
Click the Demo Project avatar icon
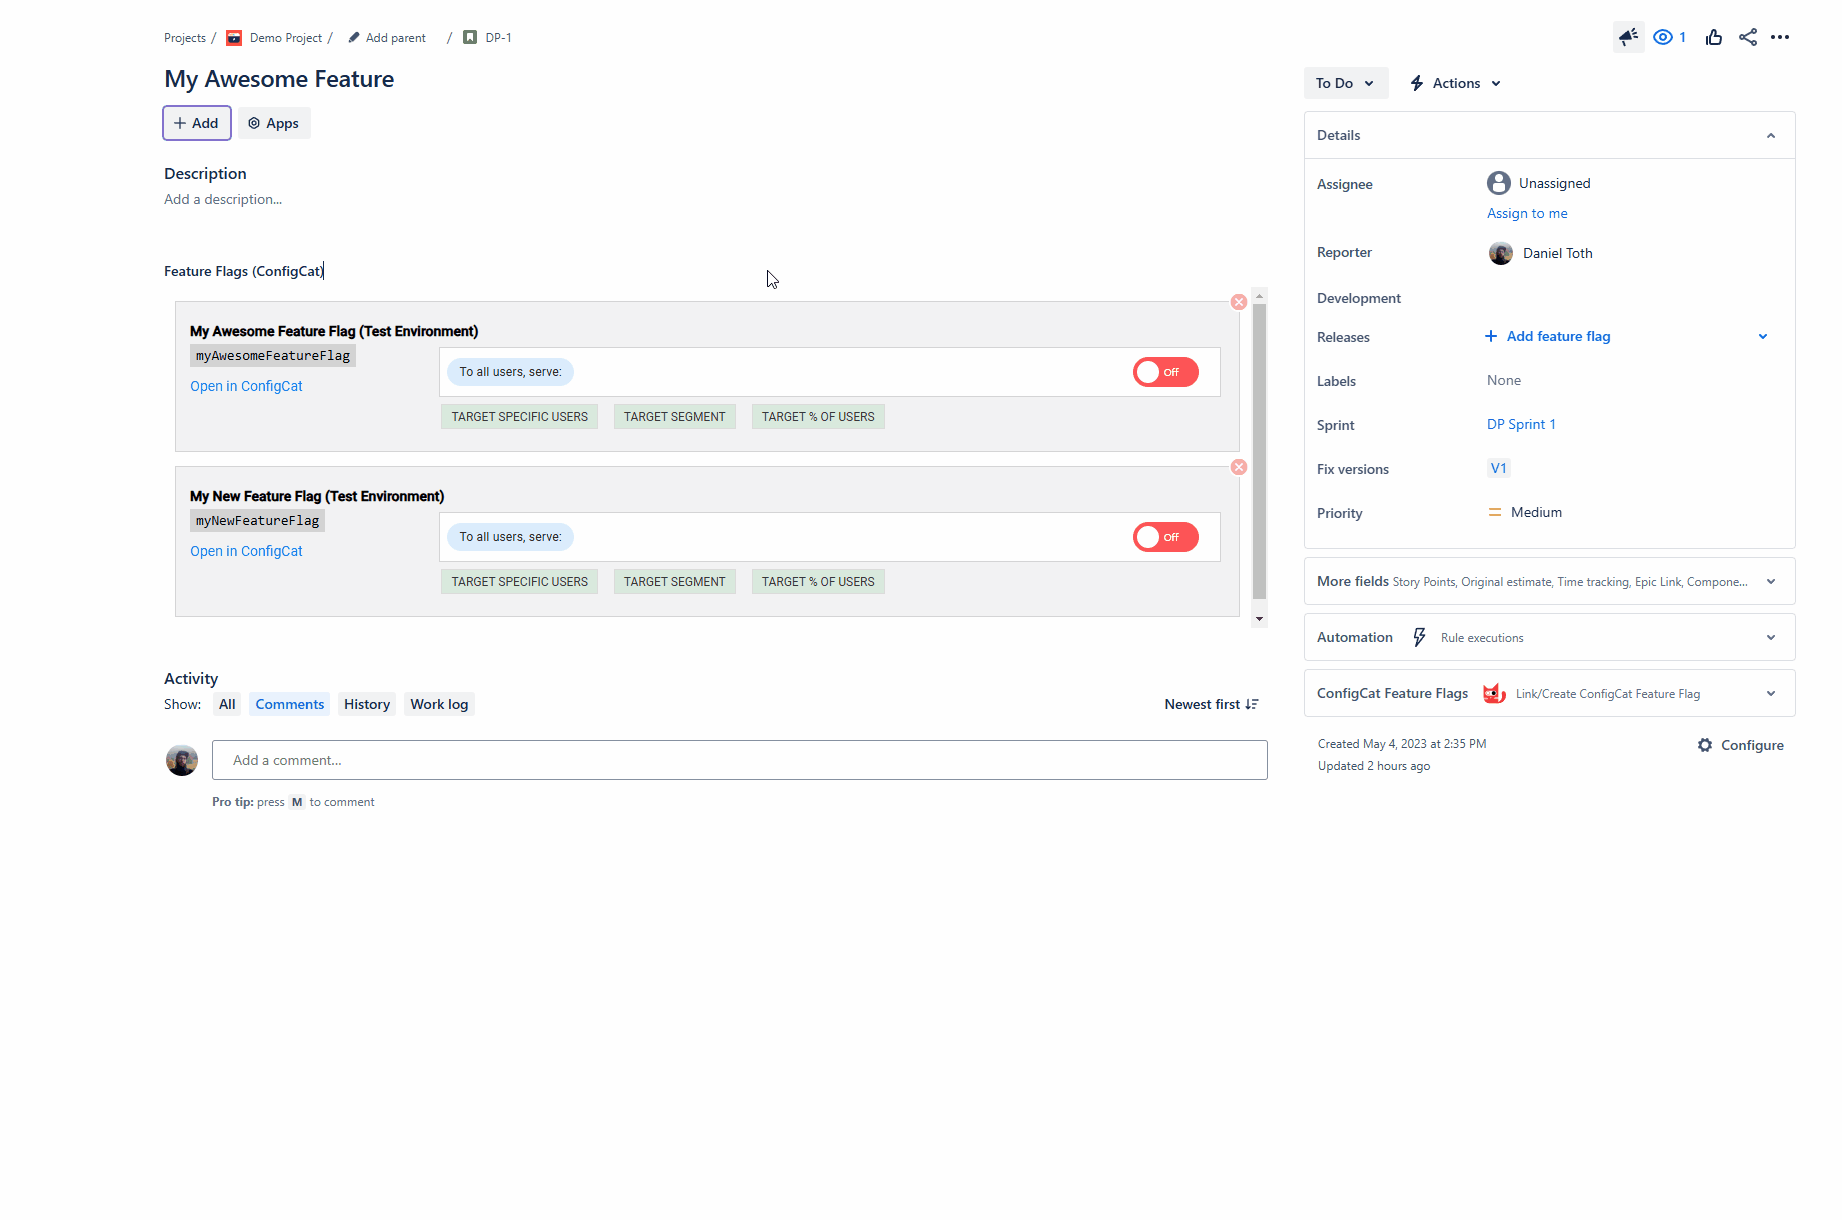pyautogui.click(x=233, y=37)
